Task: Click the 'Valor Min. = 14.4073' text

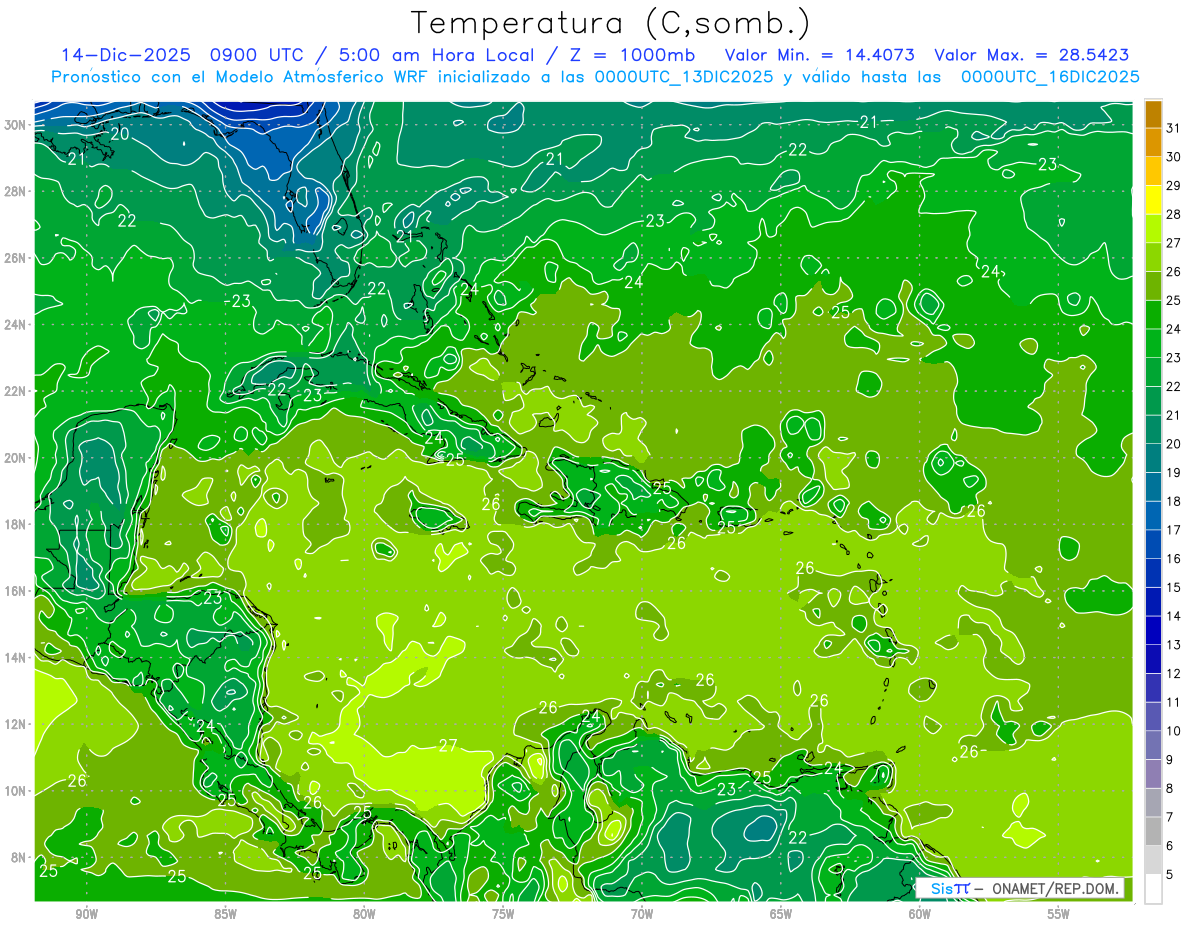Action: point(820,55)
